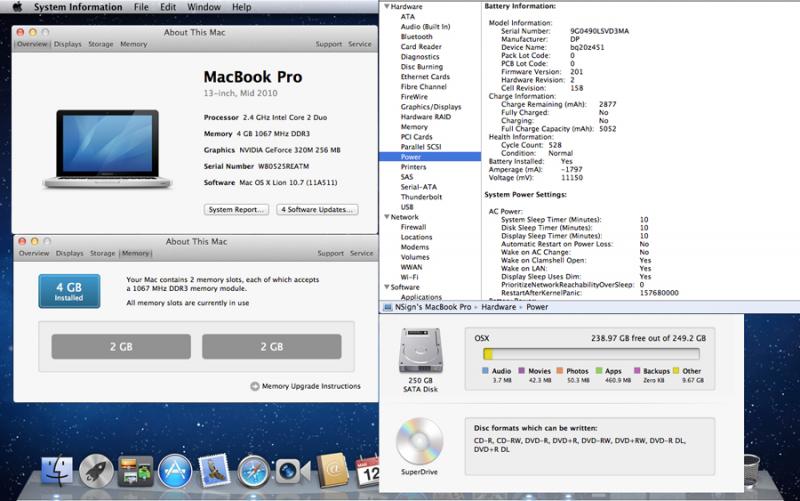
Task: Open FaceTime camera icon in Dock
Action: click(293, 471)
